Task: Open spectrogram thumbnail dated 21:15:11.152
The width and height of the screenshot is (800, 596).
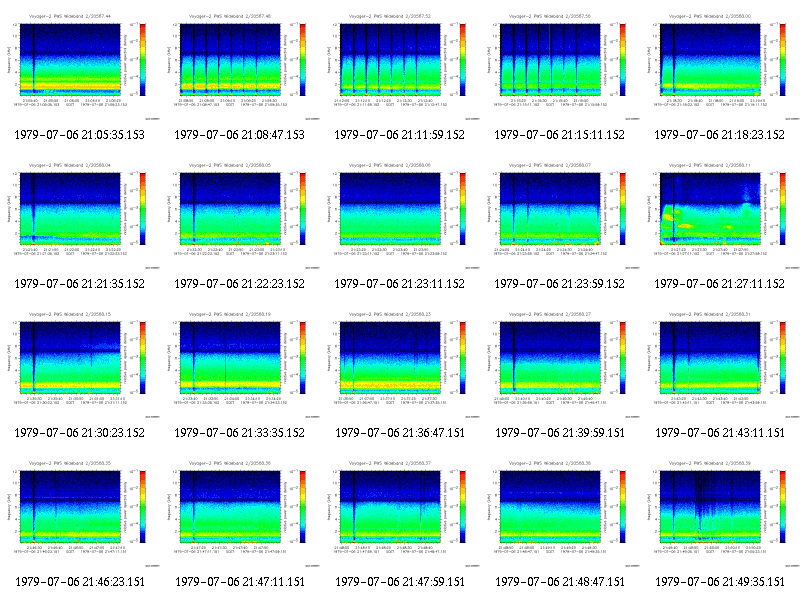Action: pyautogui.click(x=560, y=67)
